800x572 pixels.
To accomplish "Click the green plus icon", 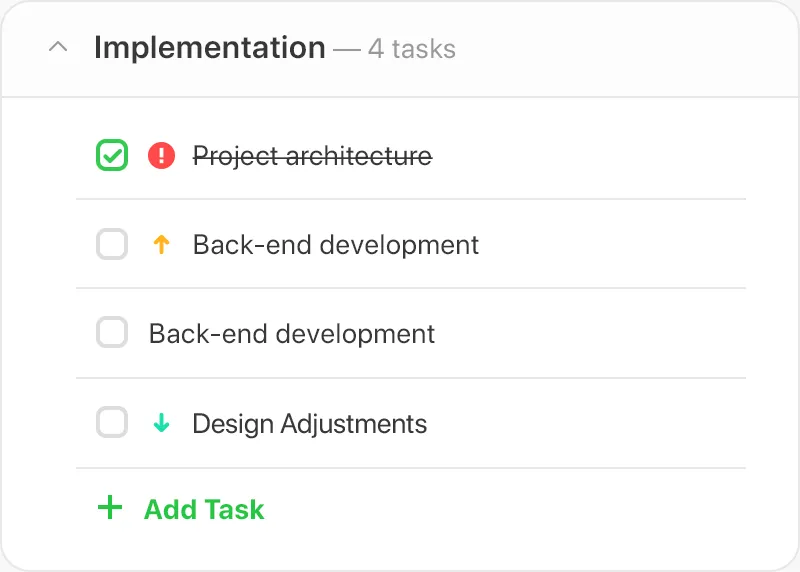I will click(110, 508).
